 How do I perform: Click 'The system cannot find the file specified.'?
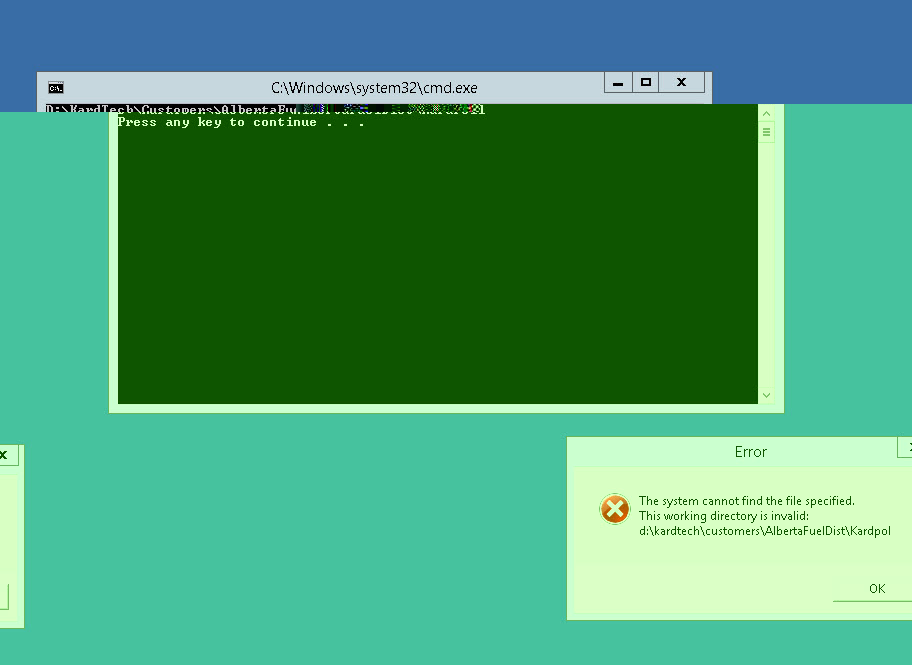click(746, 501)
